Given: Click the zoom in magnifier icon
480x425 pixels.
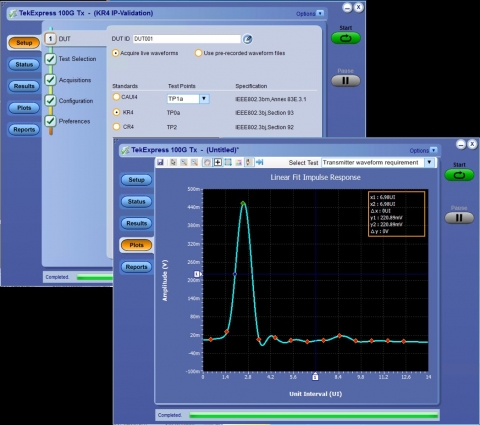Looking at the screenshot, I should tap(184, 162).
